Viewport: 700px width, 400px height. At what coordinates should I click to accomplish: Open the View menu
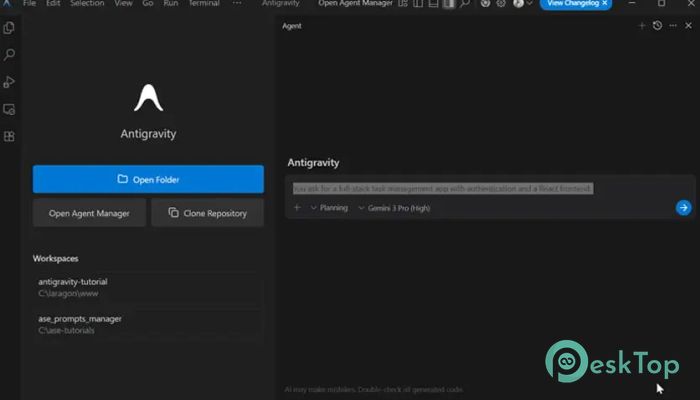123,3
